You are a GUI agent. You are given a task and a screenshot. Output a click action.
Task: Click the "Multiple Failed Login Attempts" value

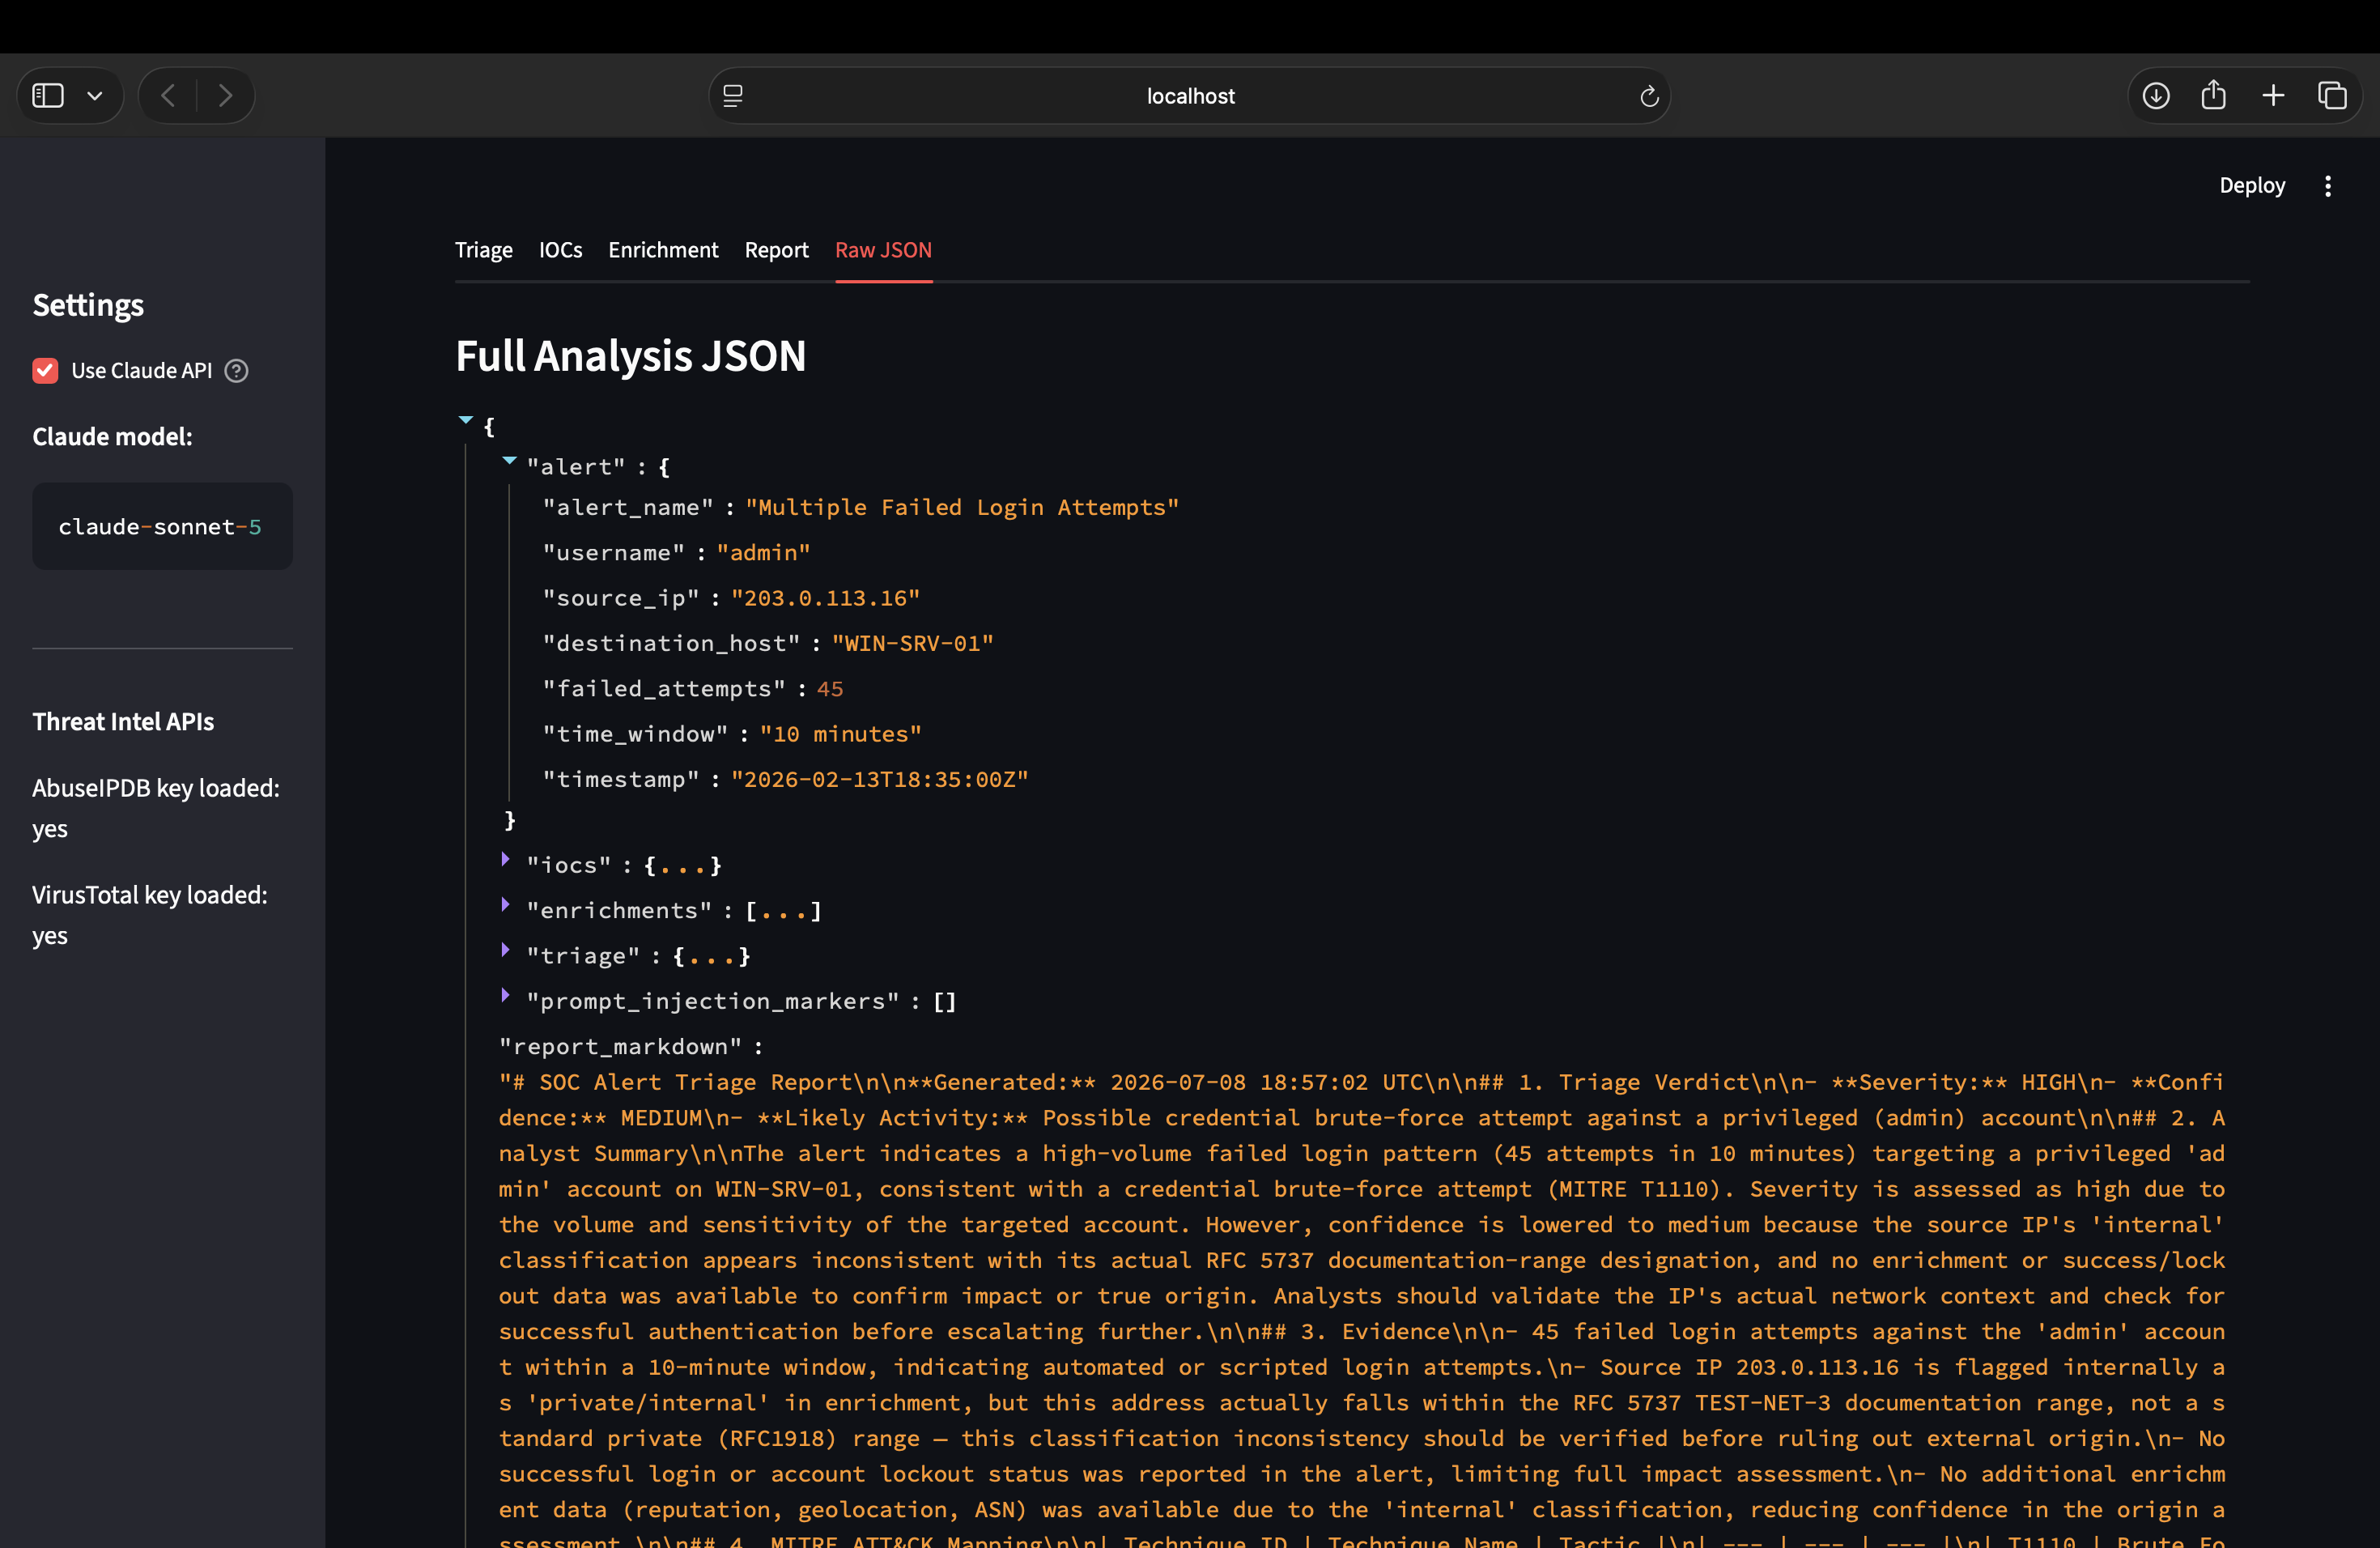(962, 508)
